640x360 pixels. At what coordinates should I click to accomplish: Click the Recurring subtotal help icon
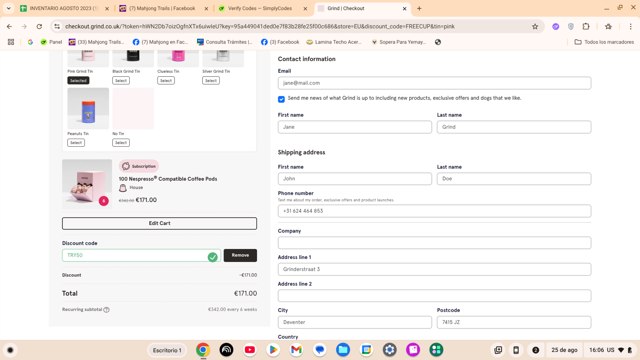coord(107,310)
